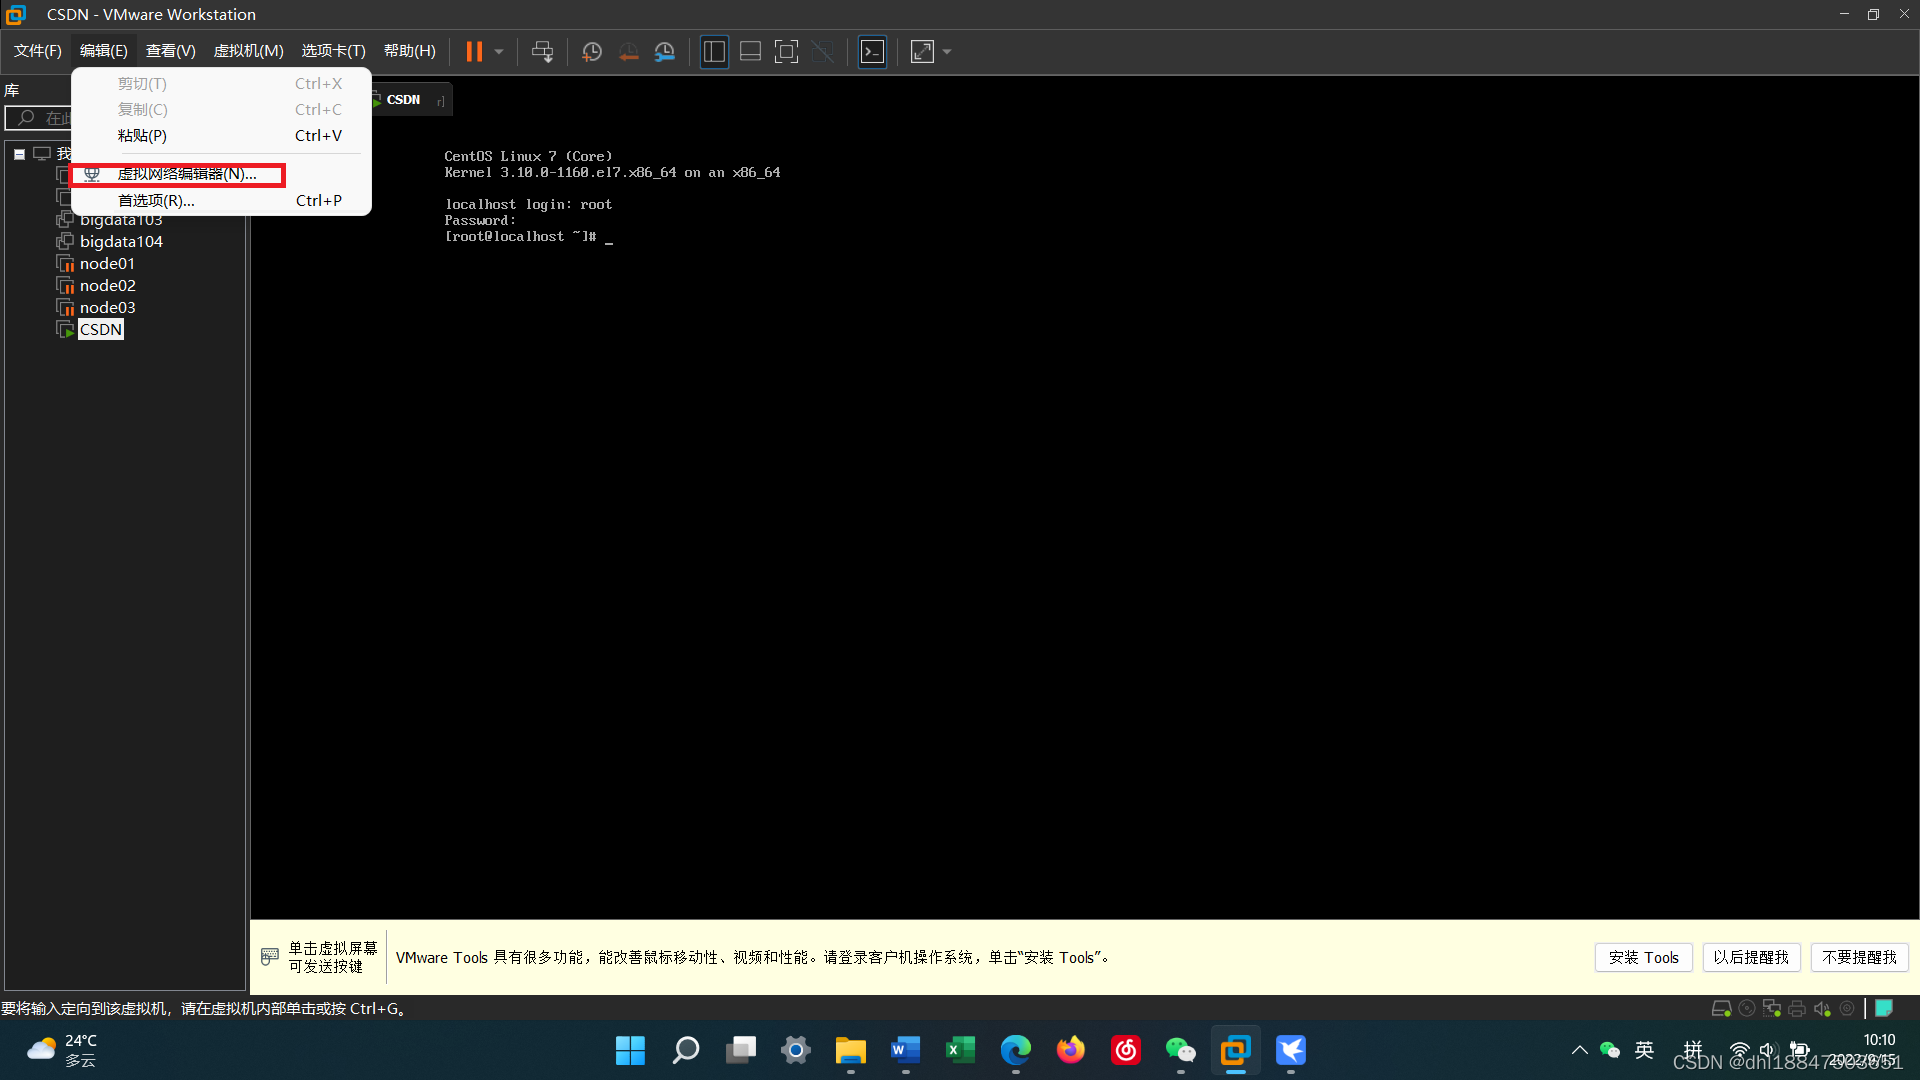Image resolution: width=1920 pixels, height=1080 pixels.
Task: Take a snapshot of this virtual machine
Action: [x=592, y=51]
